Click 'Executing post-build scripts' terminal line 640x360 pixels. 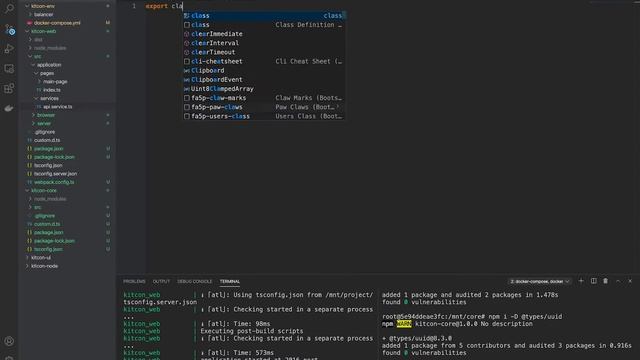[252, 331]
